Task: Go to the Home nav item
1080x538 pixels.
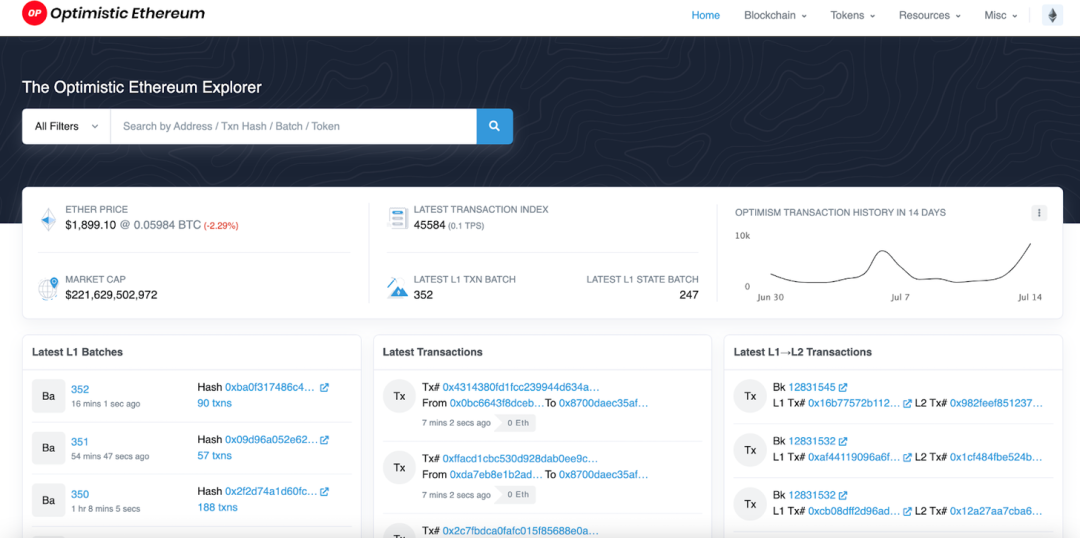Action: click(706, 15)
